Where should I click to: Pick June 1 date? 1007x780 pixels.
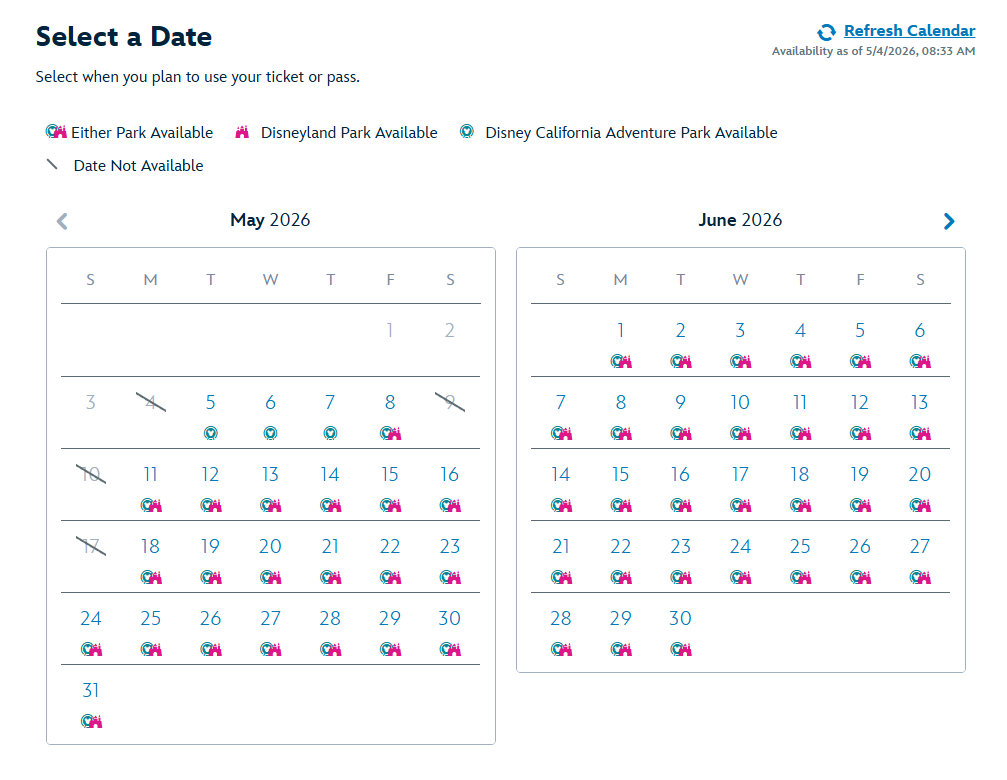tap(620, 331)
